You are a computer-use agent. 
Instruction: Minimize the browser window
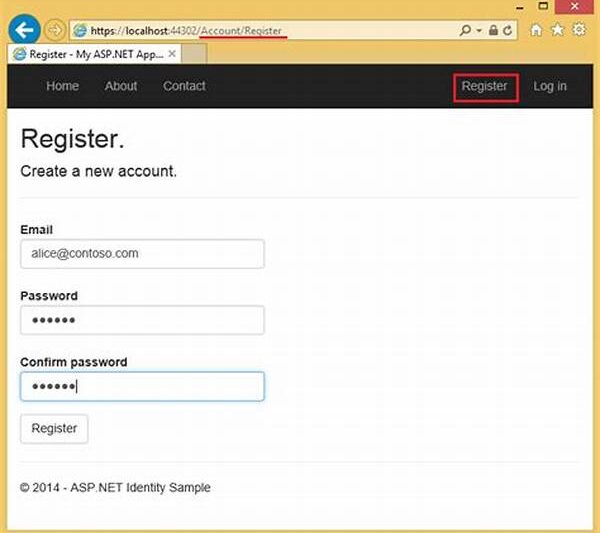pyautogui.click(x=520, y=7)
